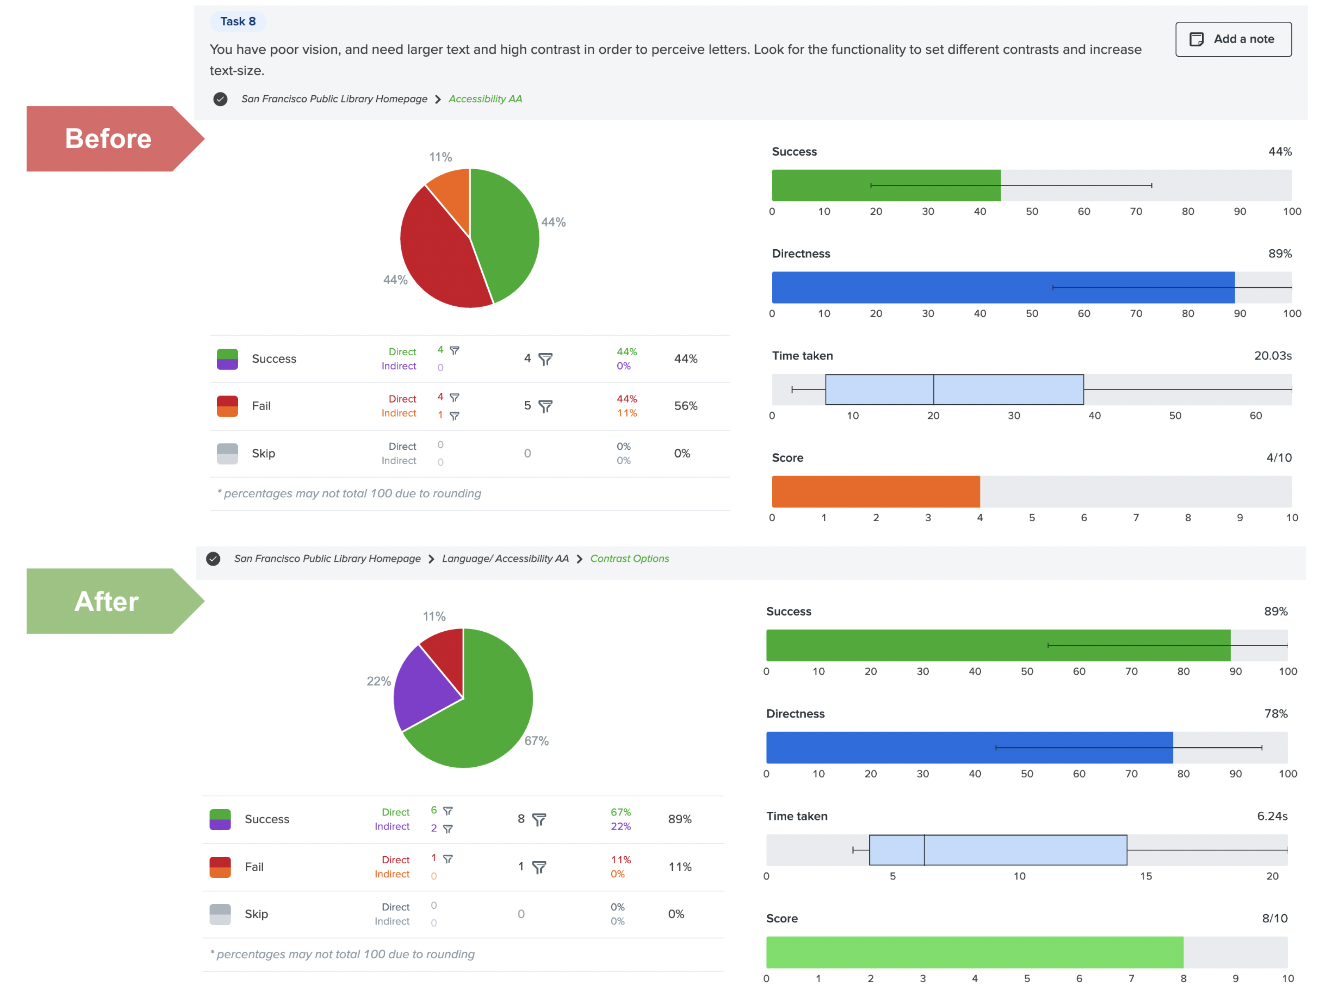
Task: Open the Accessibility AA link
Action: tap(485, 99)
